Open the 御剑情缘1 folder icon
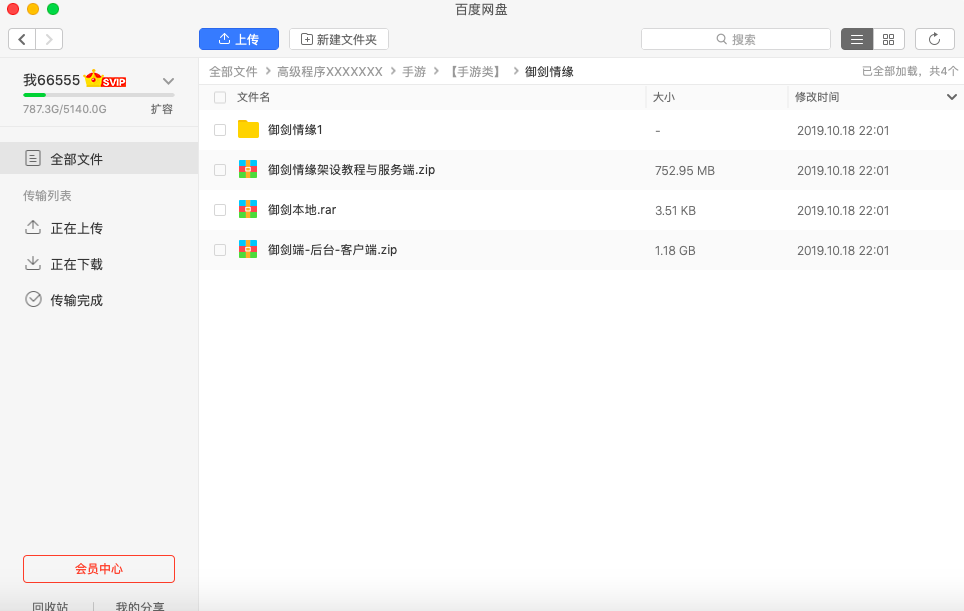 (248, 130)
